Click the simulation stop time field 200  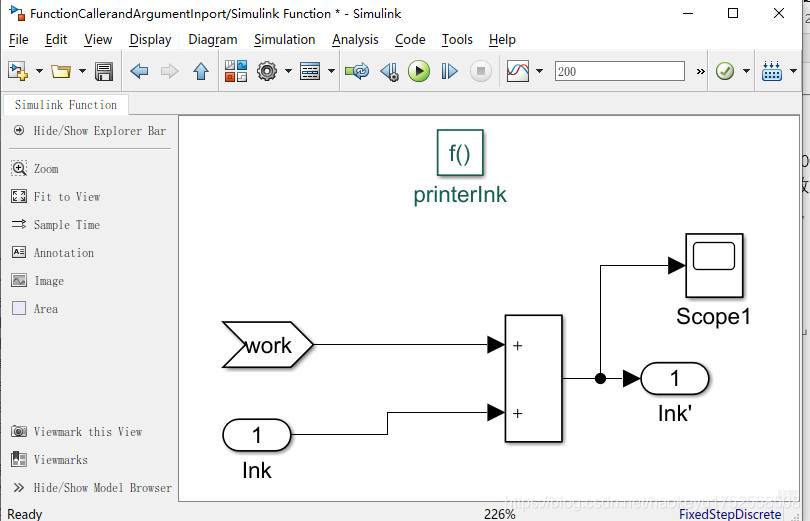(x=619, y=71)
